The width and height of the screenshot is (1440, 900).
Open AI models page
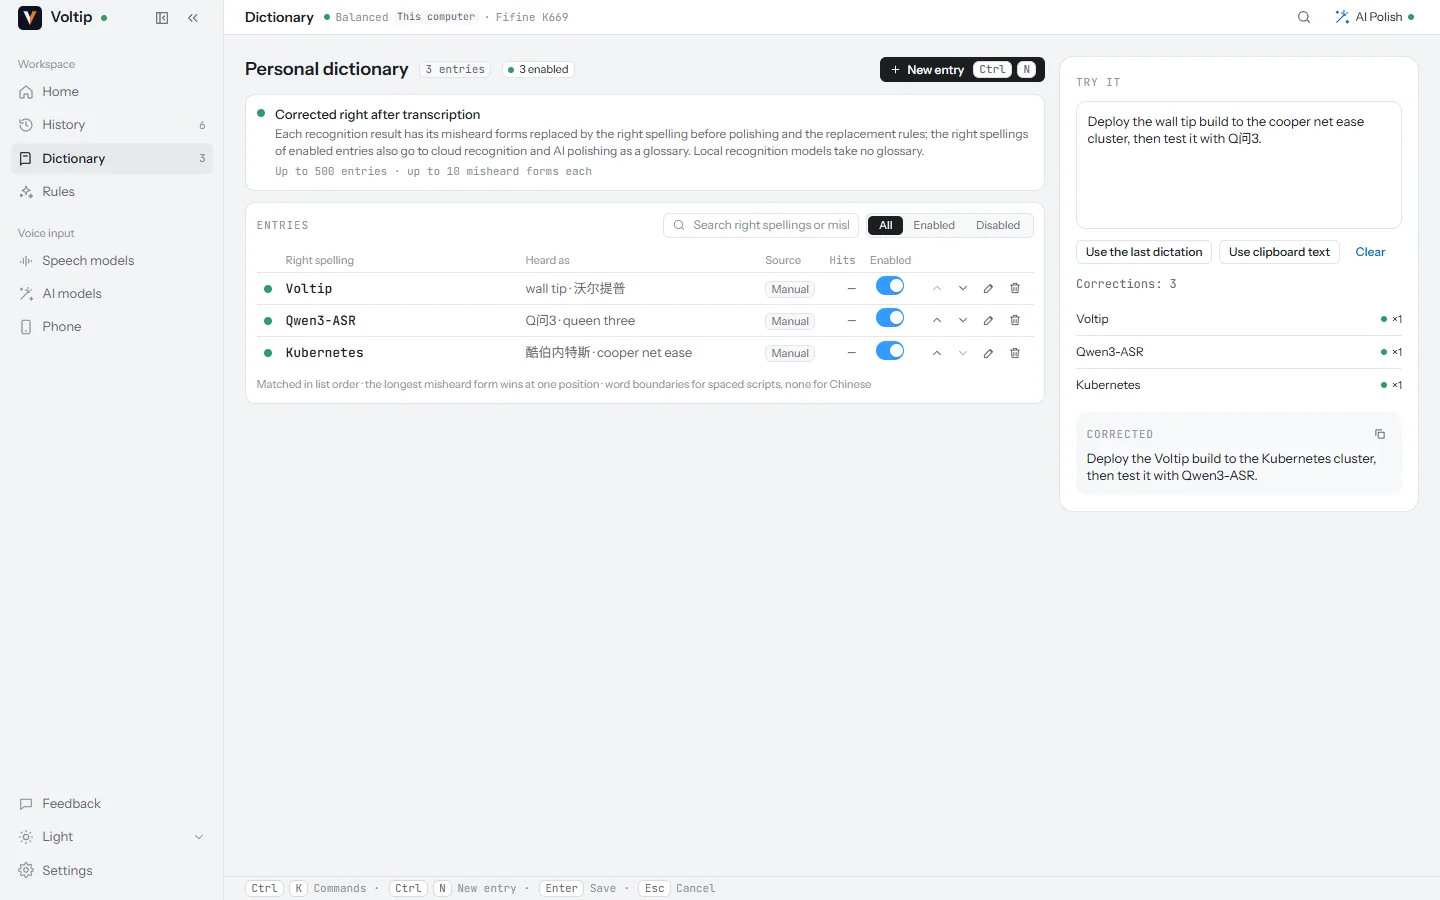pyautogui.click(x=112, y=294)
